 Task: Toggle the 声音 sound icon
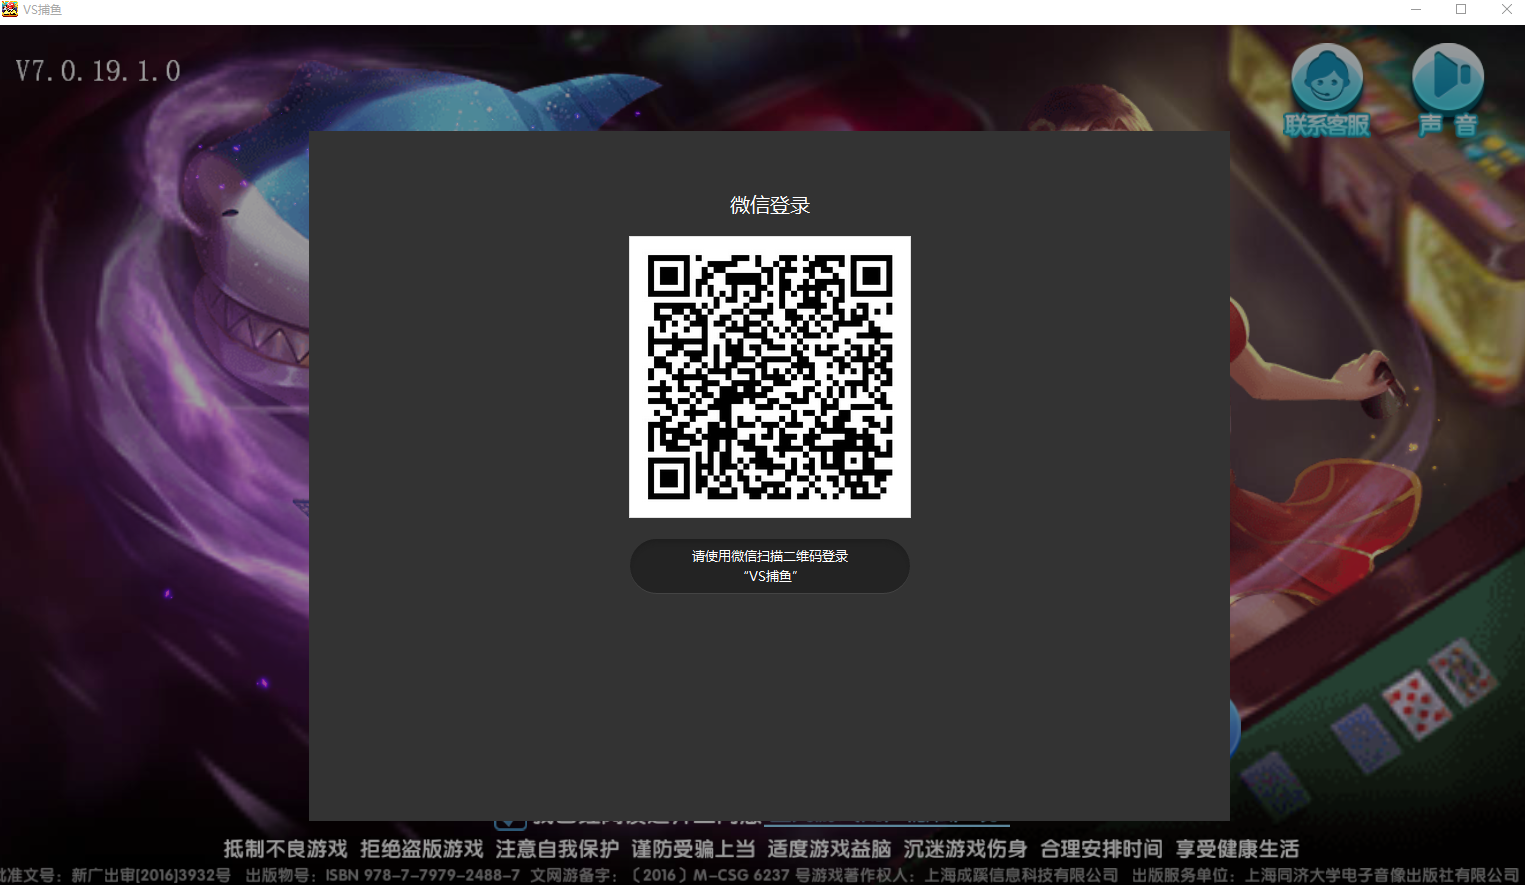[x=1447, y=90]
